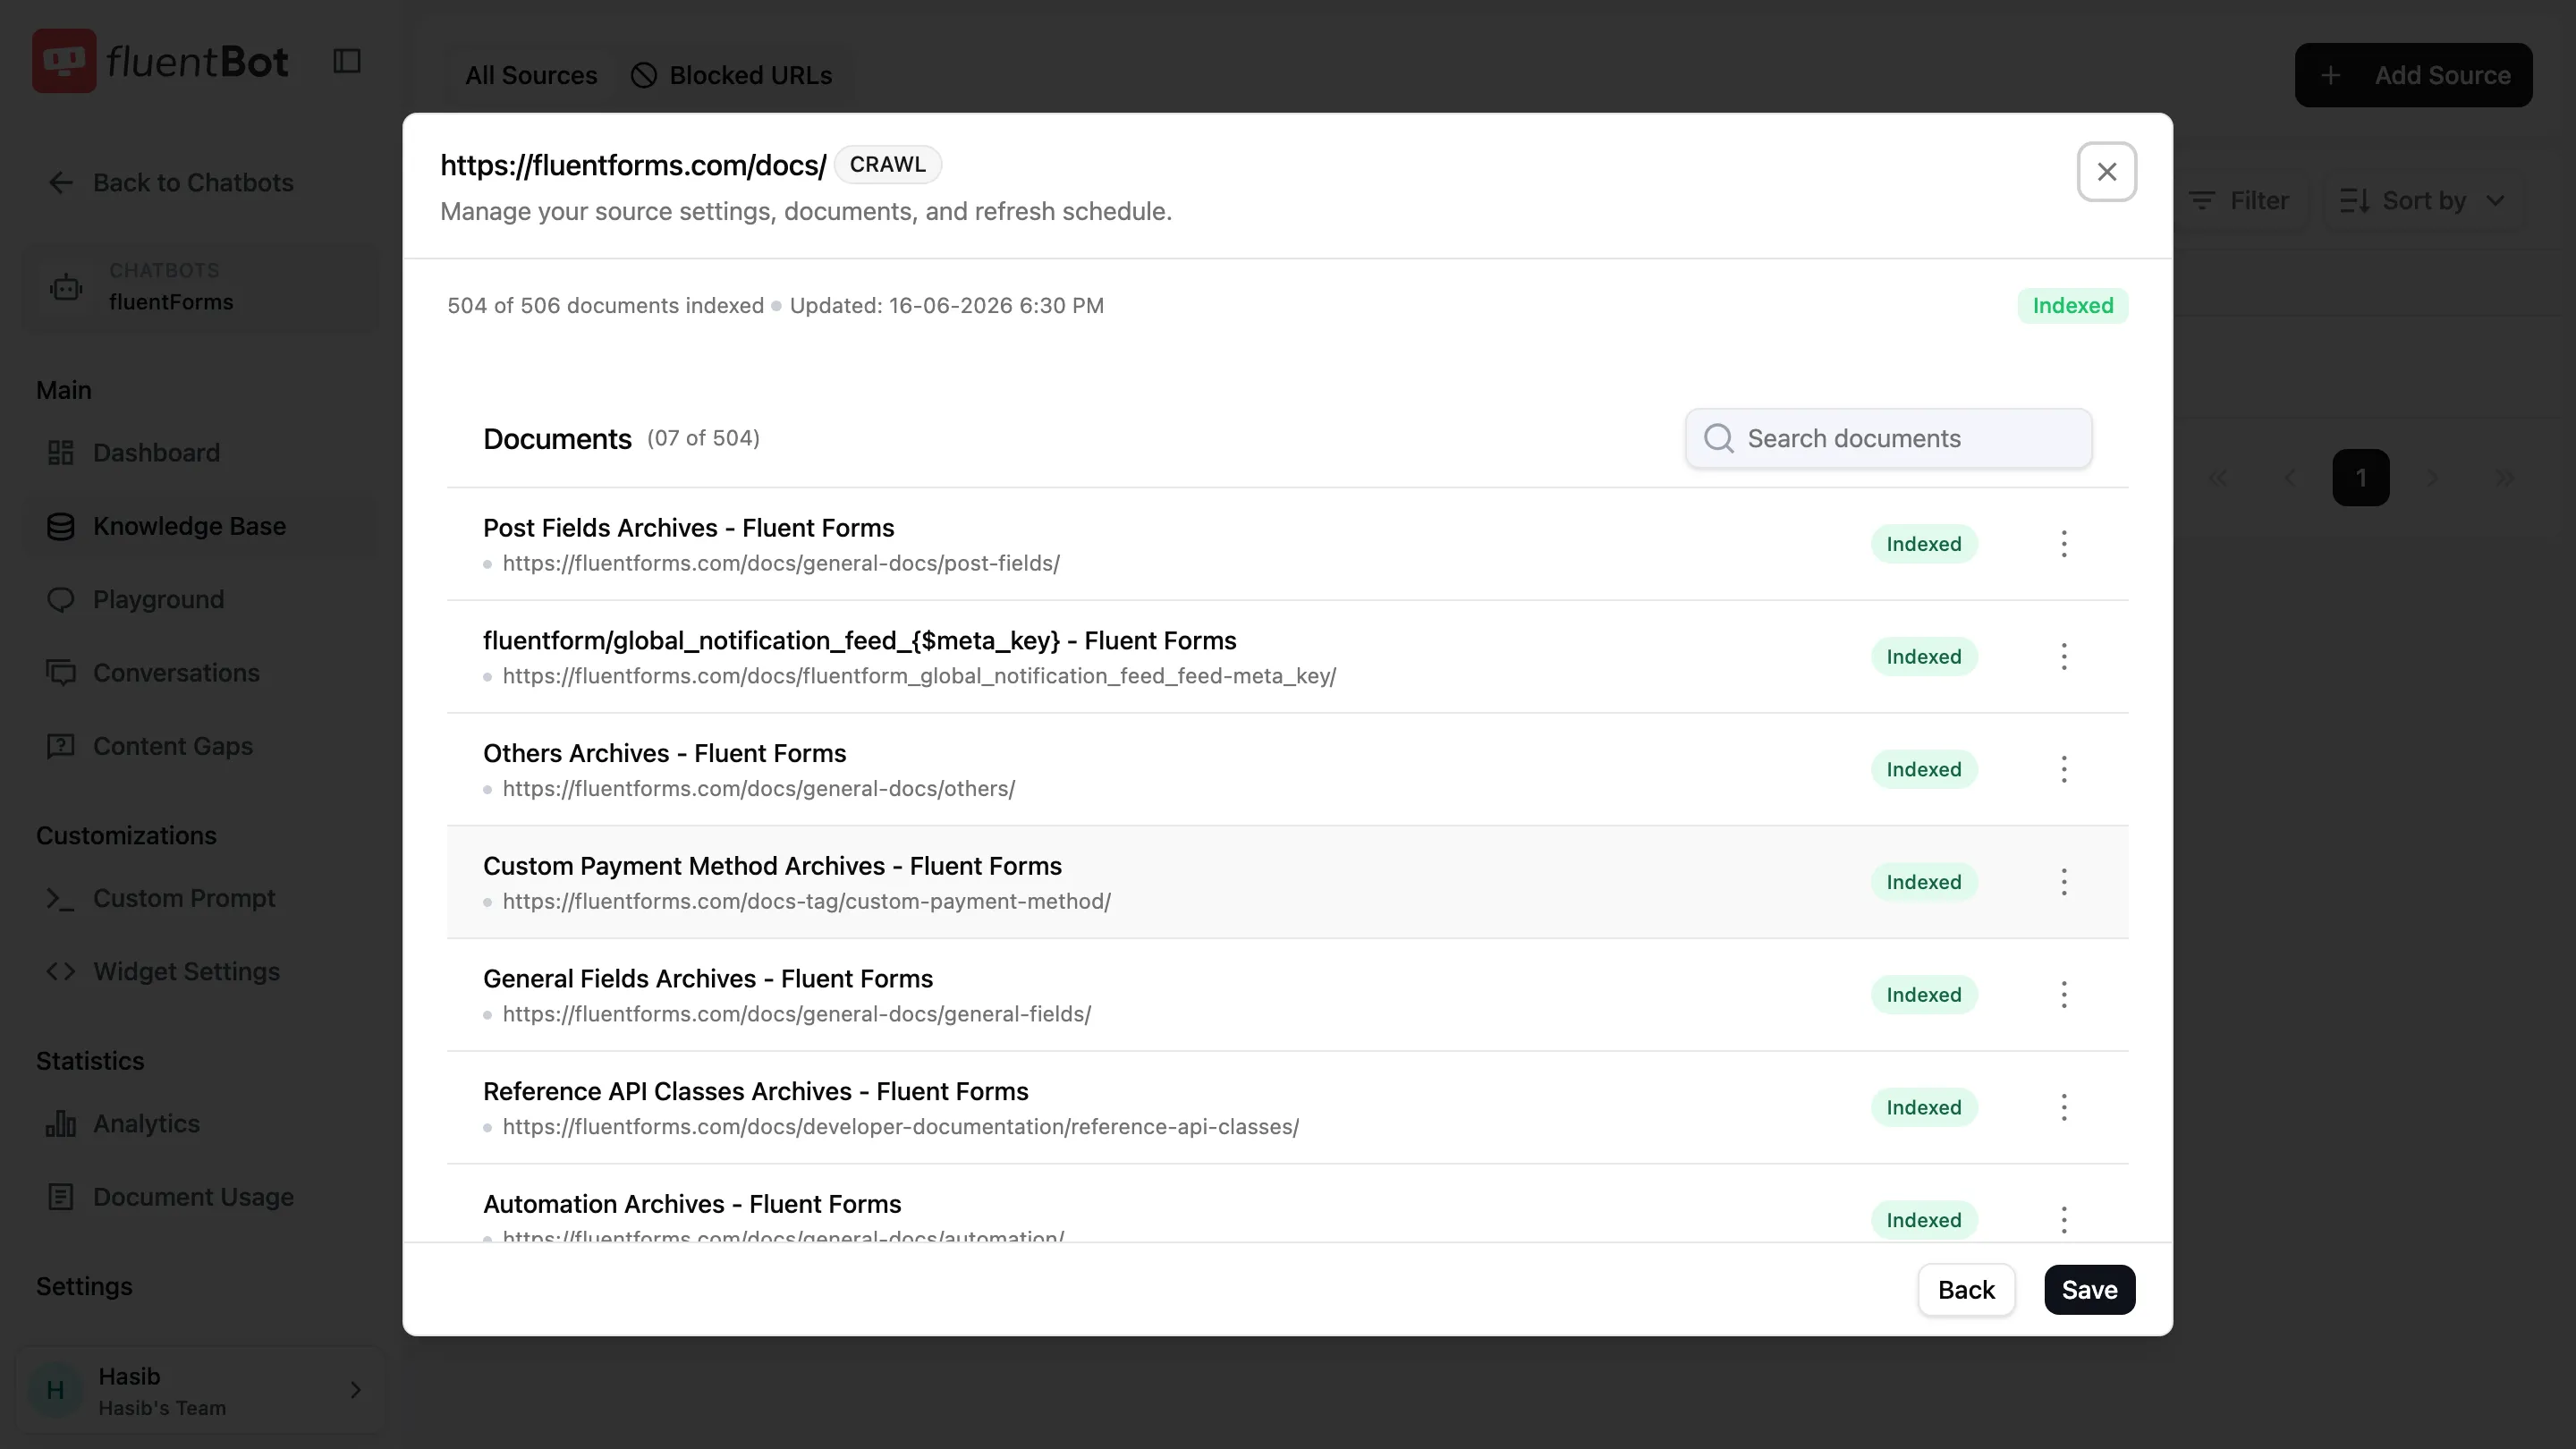Screen dimensions: 2576x1449
Task: Click the Knowledge Base database icon
Action: click(x=61, y=526)
